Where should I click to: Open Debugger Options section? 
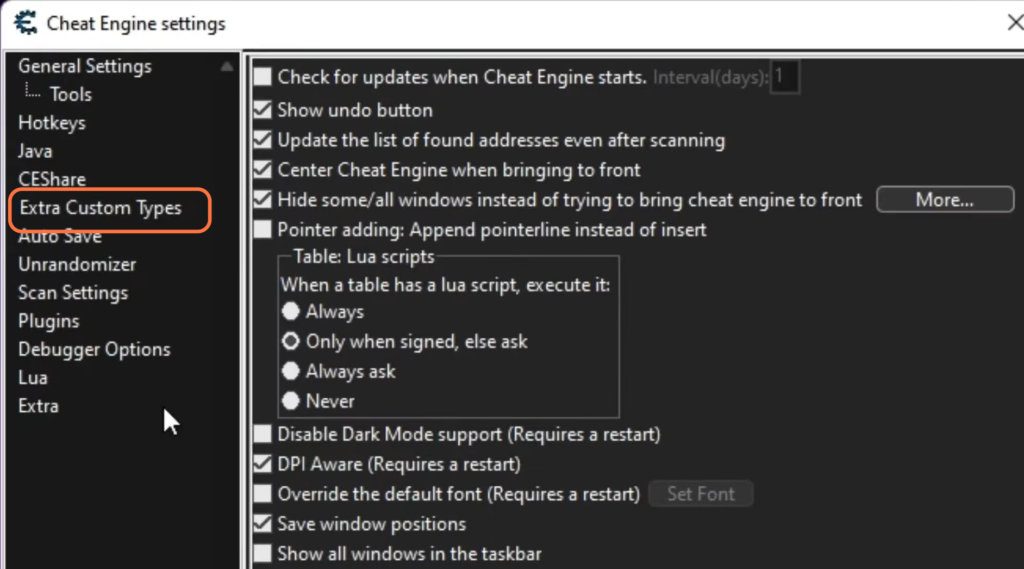point(94,350)
